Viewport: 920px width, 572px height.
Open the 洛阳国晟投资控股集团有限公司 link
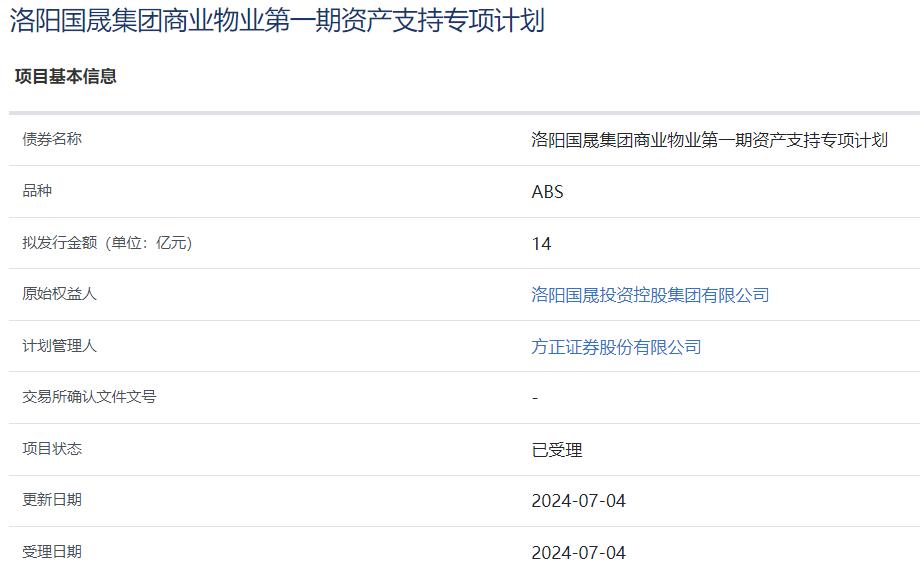650,295
